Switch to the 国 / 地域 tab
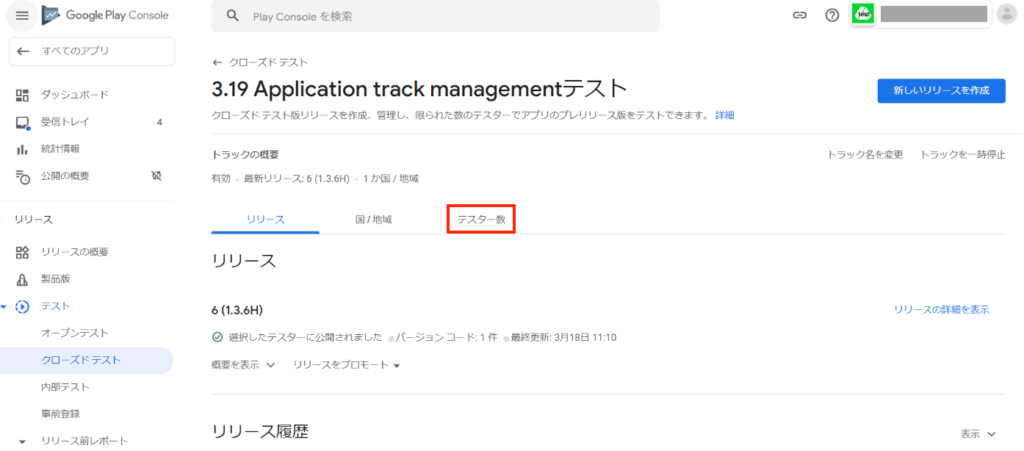 tap(373, 219)
